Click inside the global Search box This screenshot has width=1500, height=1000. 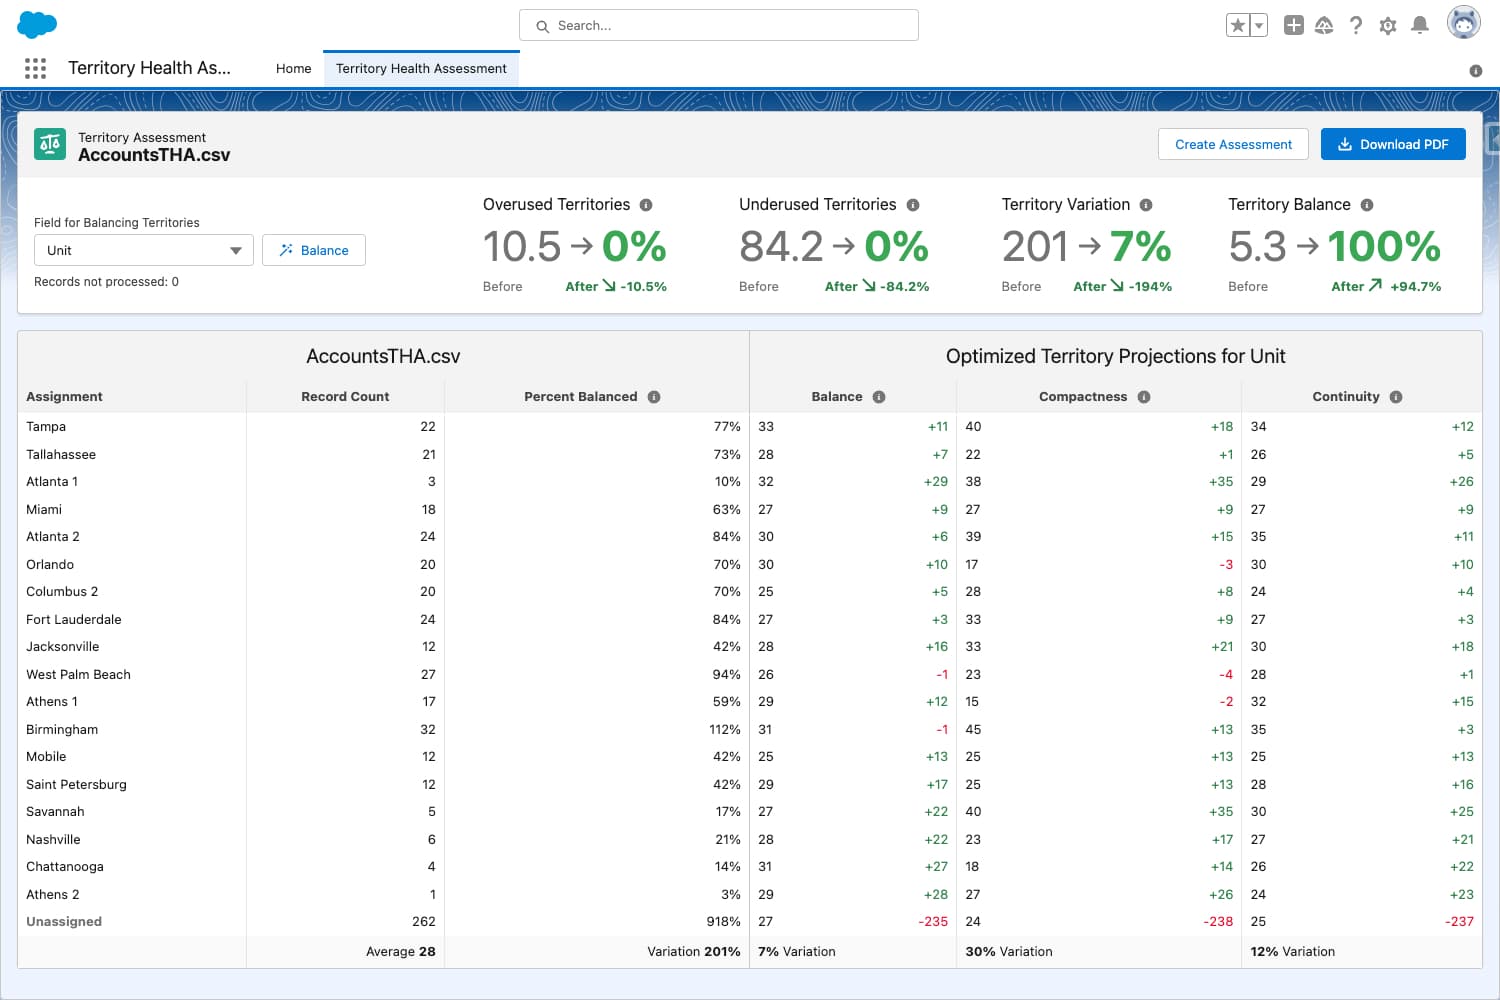coord(719,26)
